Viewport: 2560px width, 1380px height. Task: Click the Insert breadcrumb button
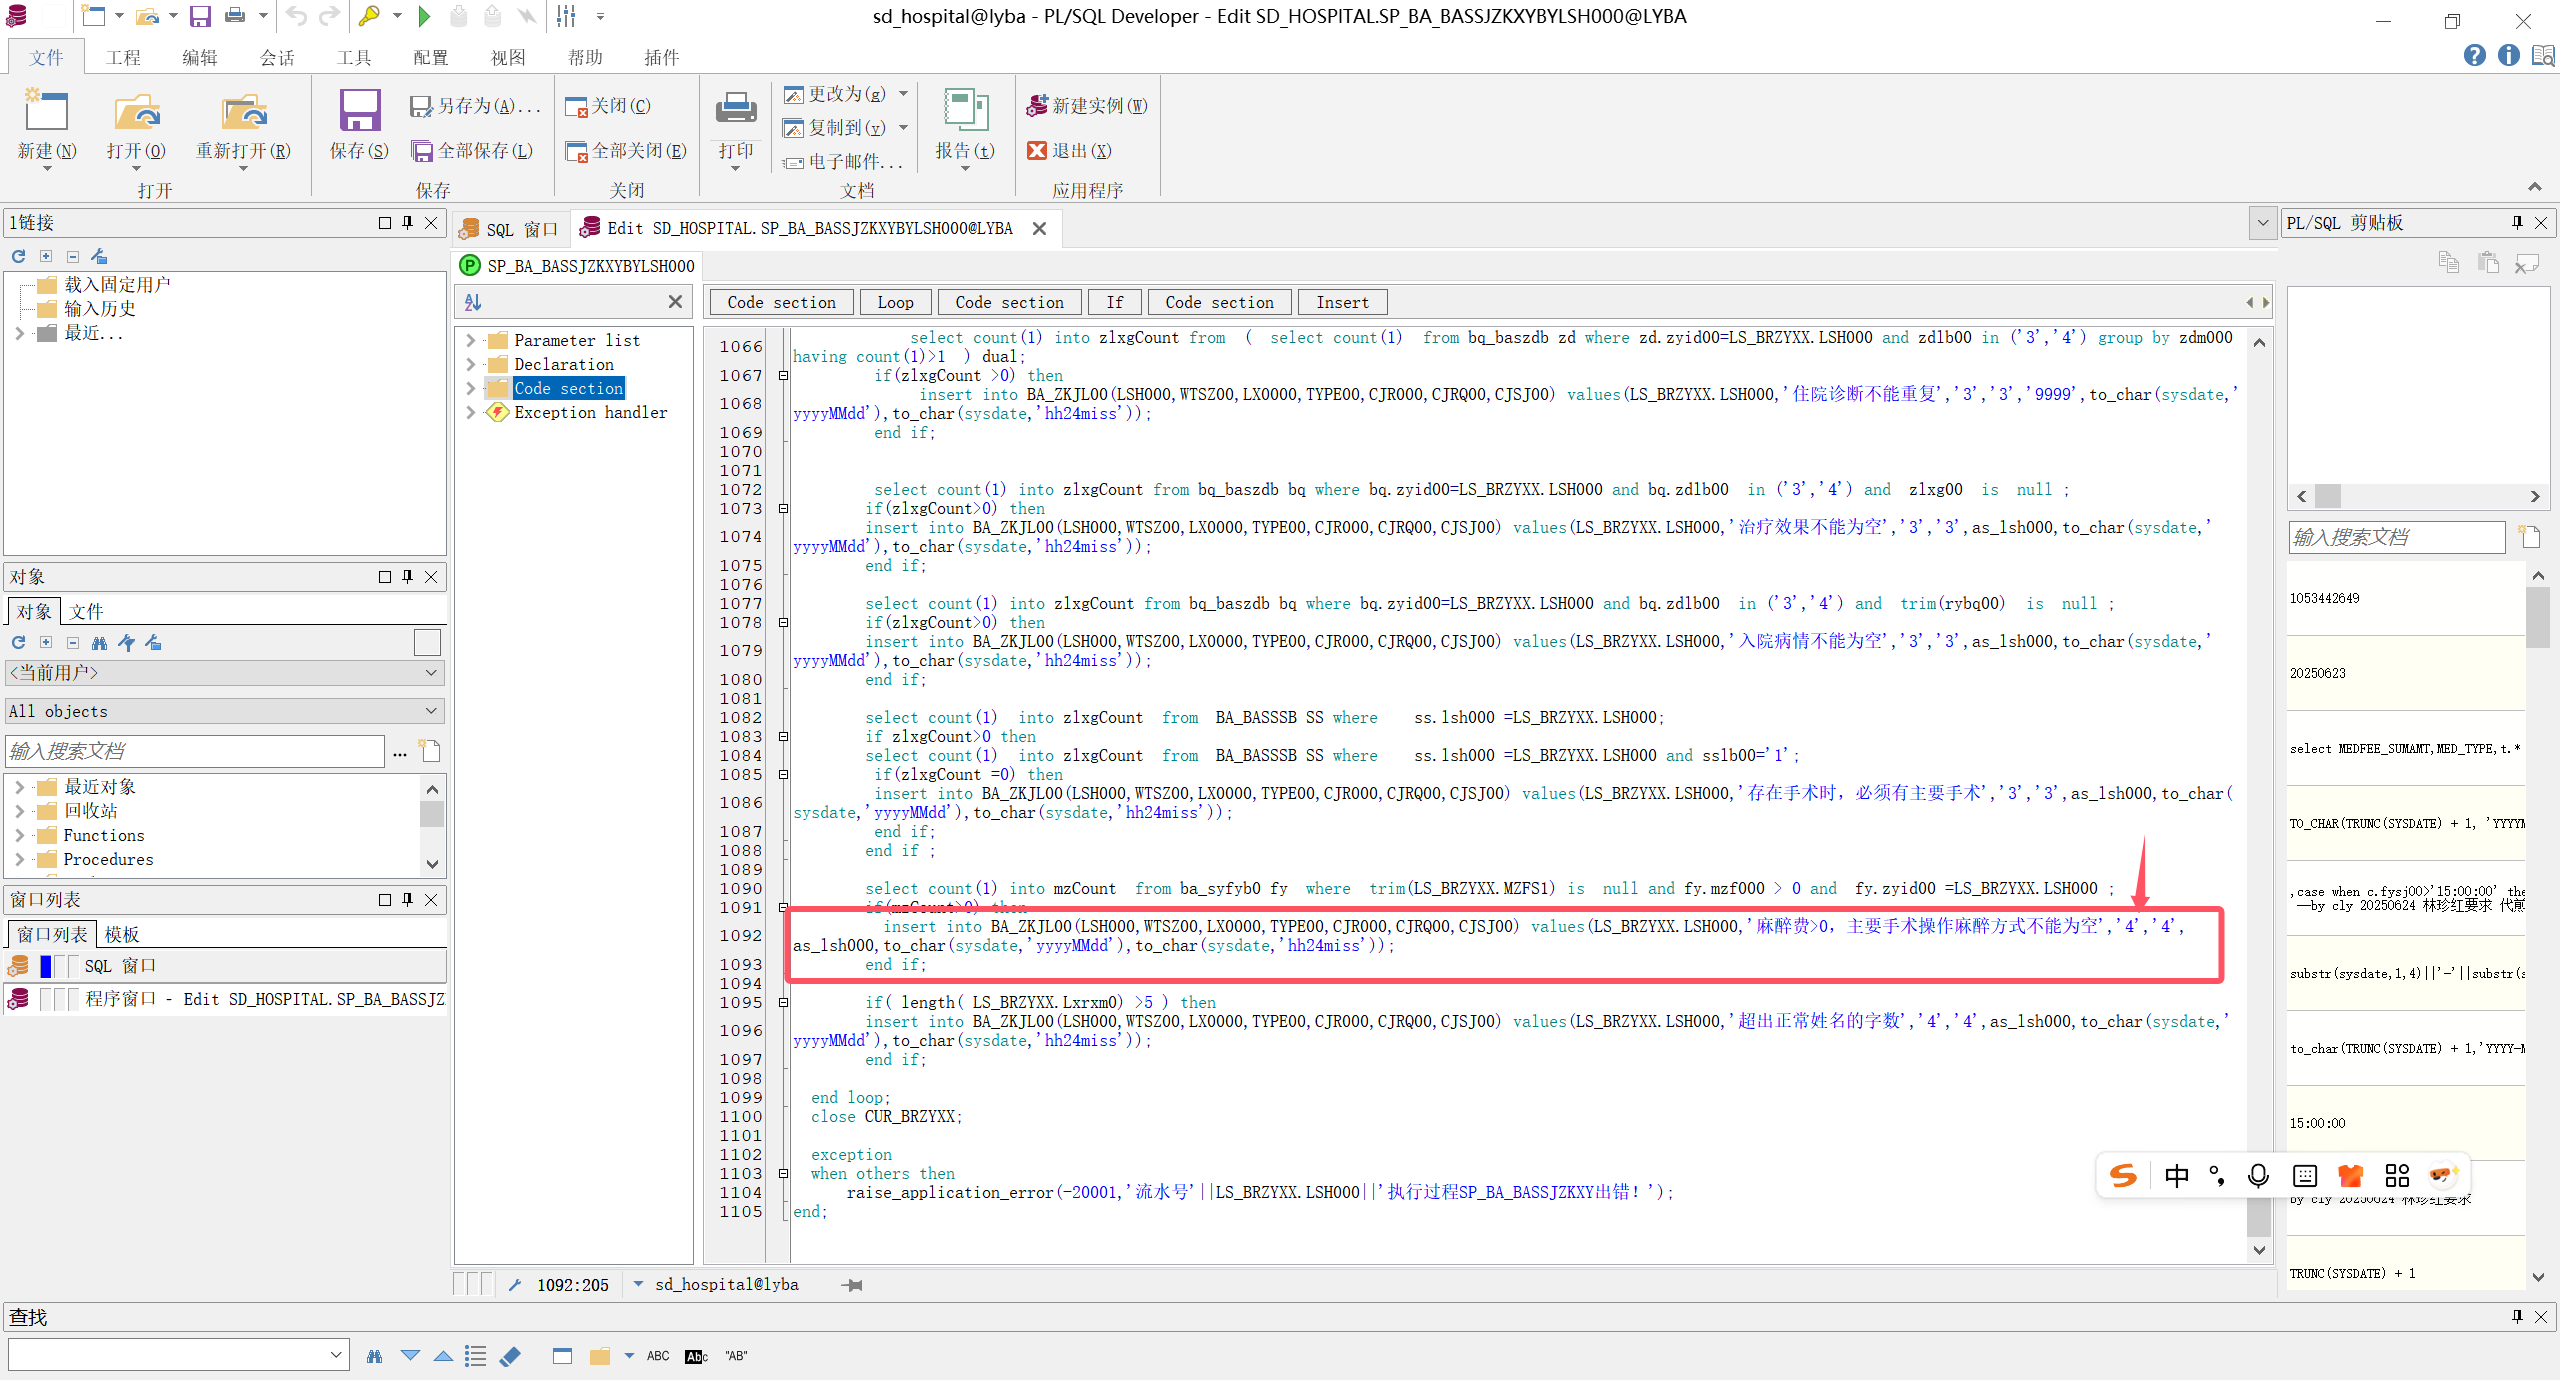click(x=1342, y=302)
